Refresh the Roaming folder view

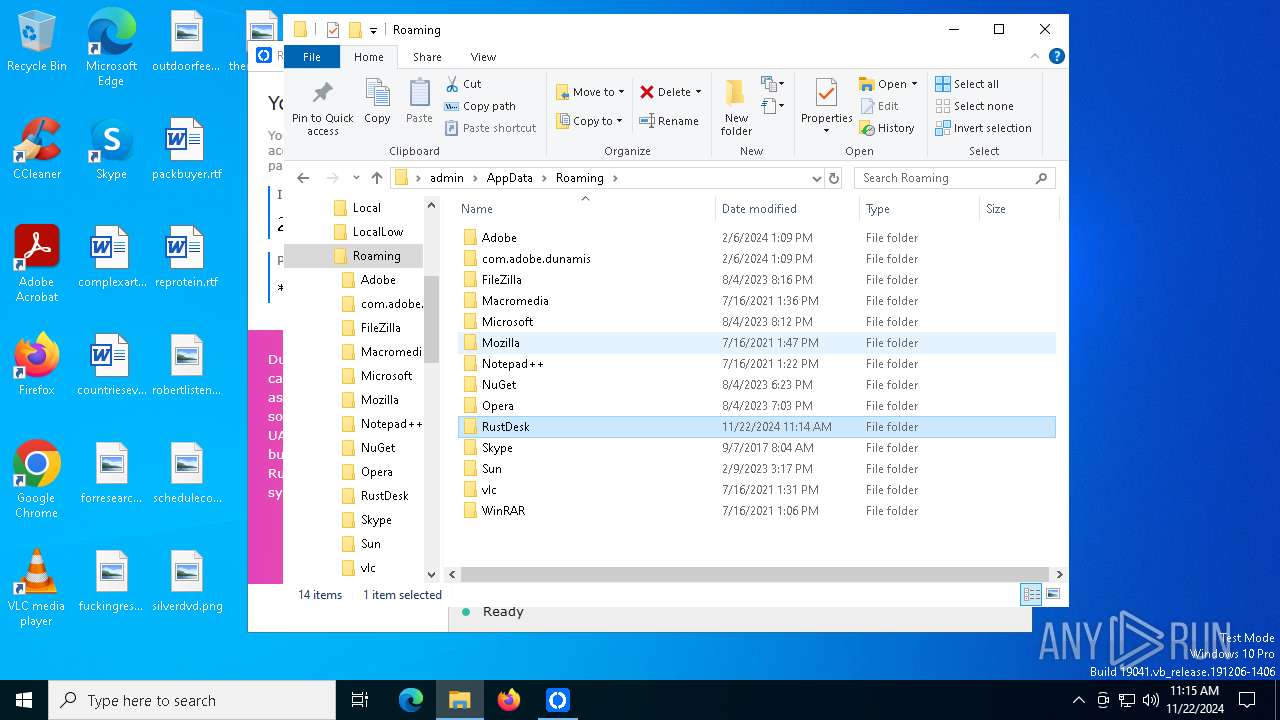(x=834, y=178)
